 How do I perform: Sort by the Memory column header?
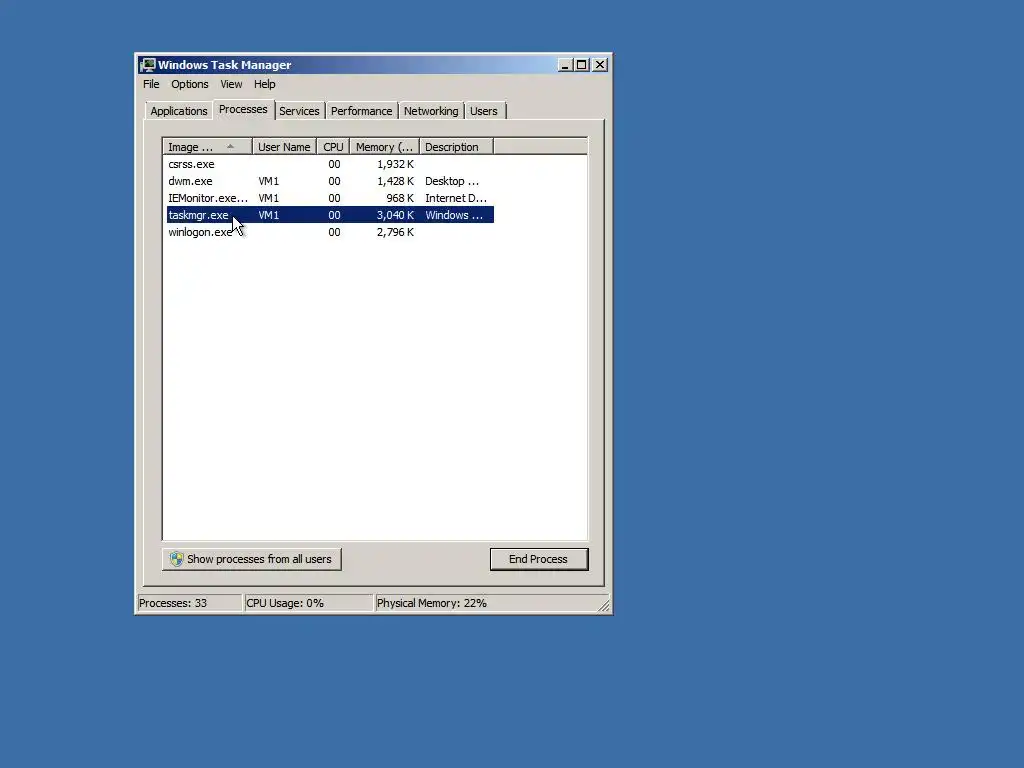tap(384, 147)
